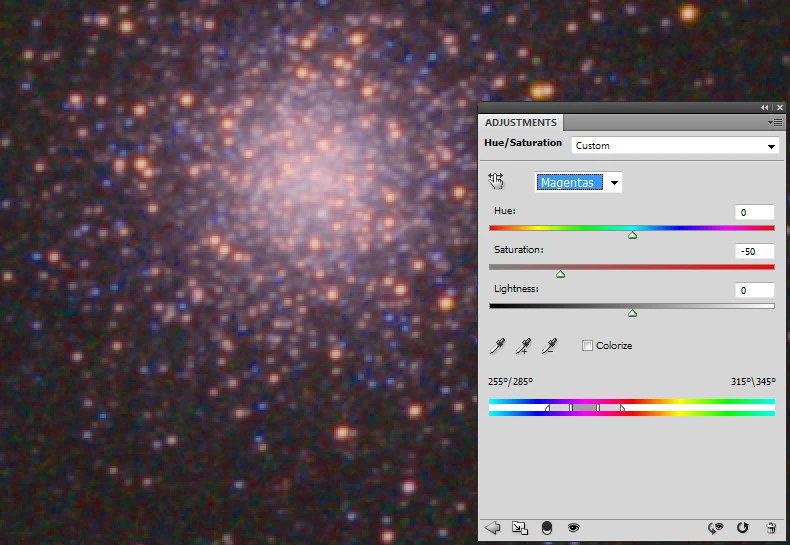
Task: Open the Adjustments panel flyout menu
Action: [x=775, y=122]
